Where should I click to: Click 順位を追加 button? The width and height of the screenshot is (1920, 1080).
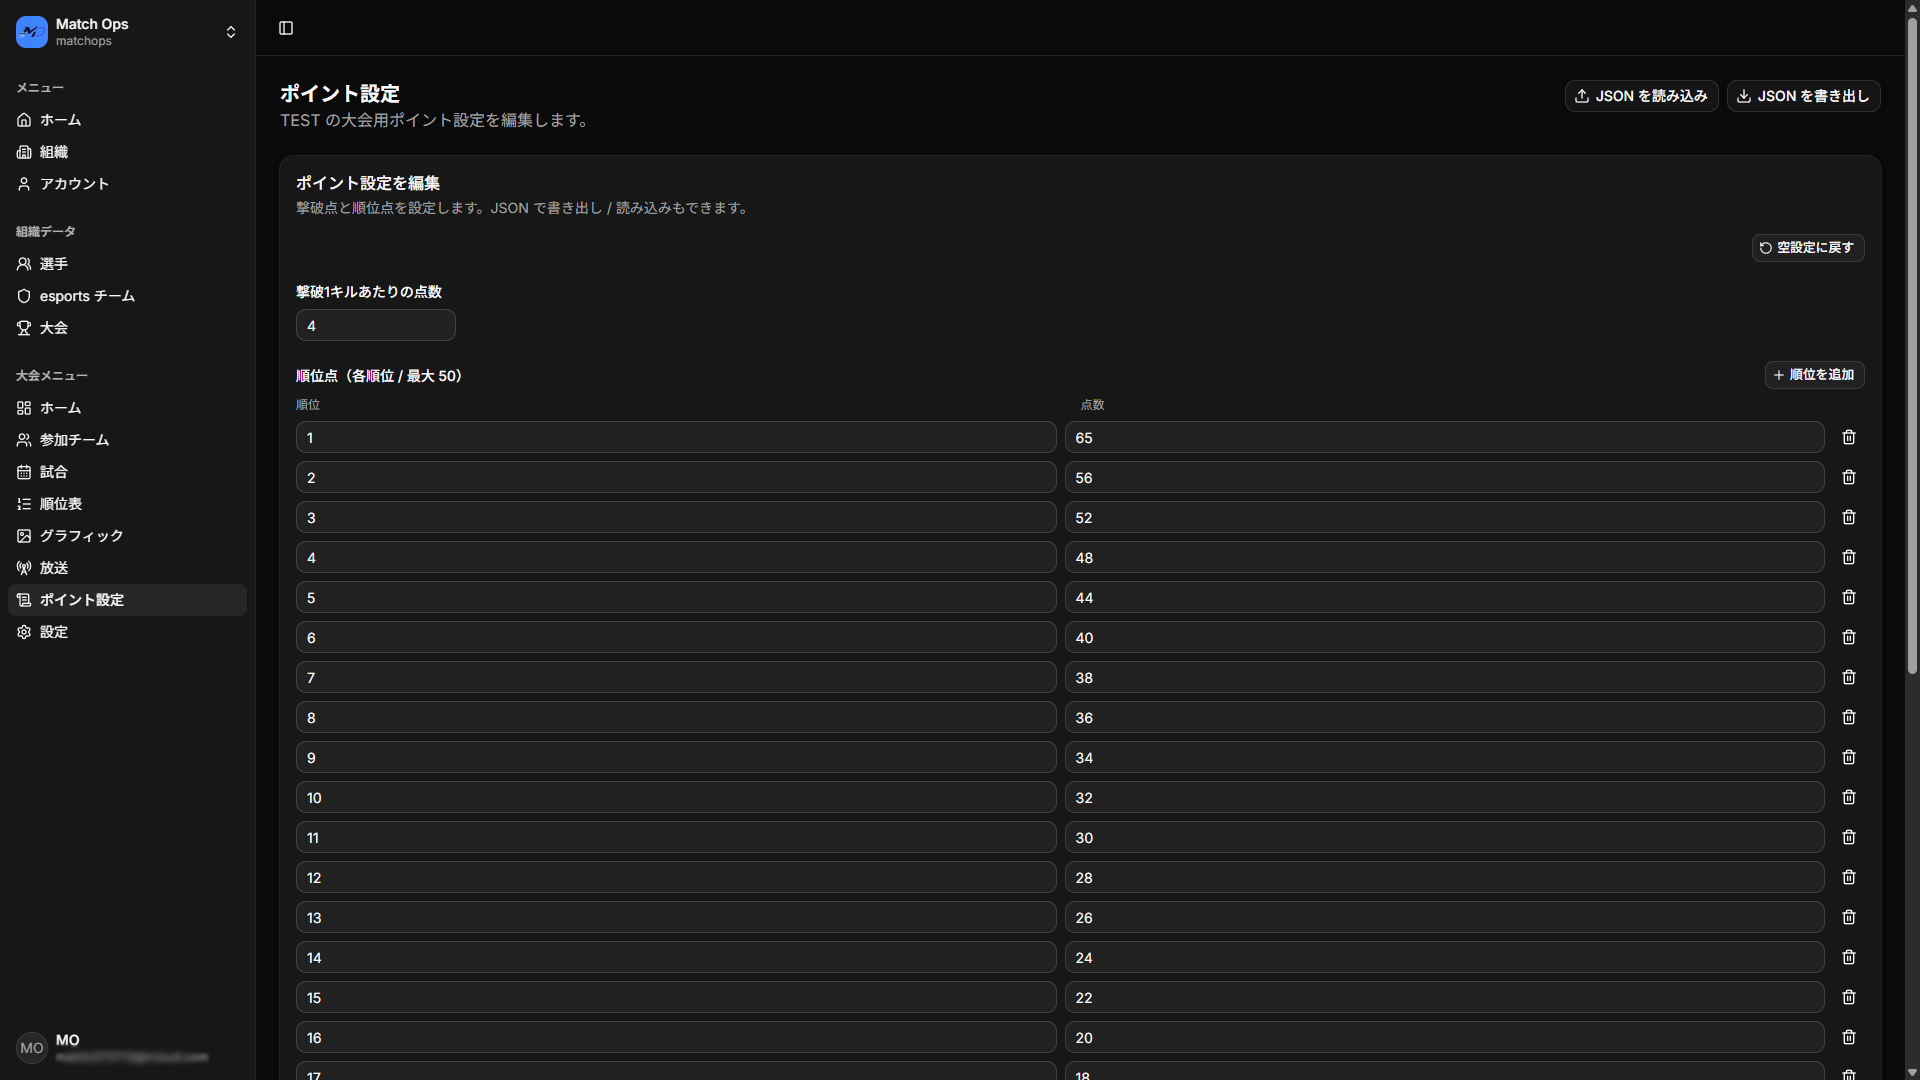pos(1814,375)
